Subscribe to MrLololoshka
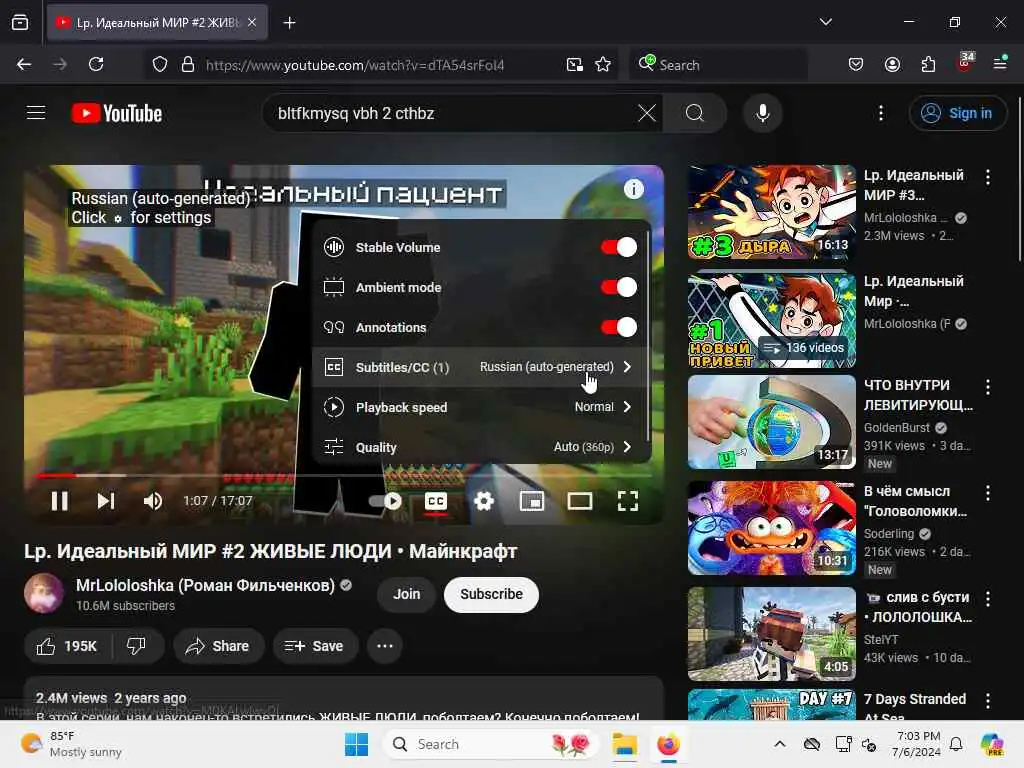Viewport: 1024px width, 768px height. pos(491,594)
